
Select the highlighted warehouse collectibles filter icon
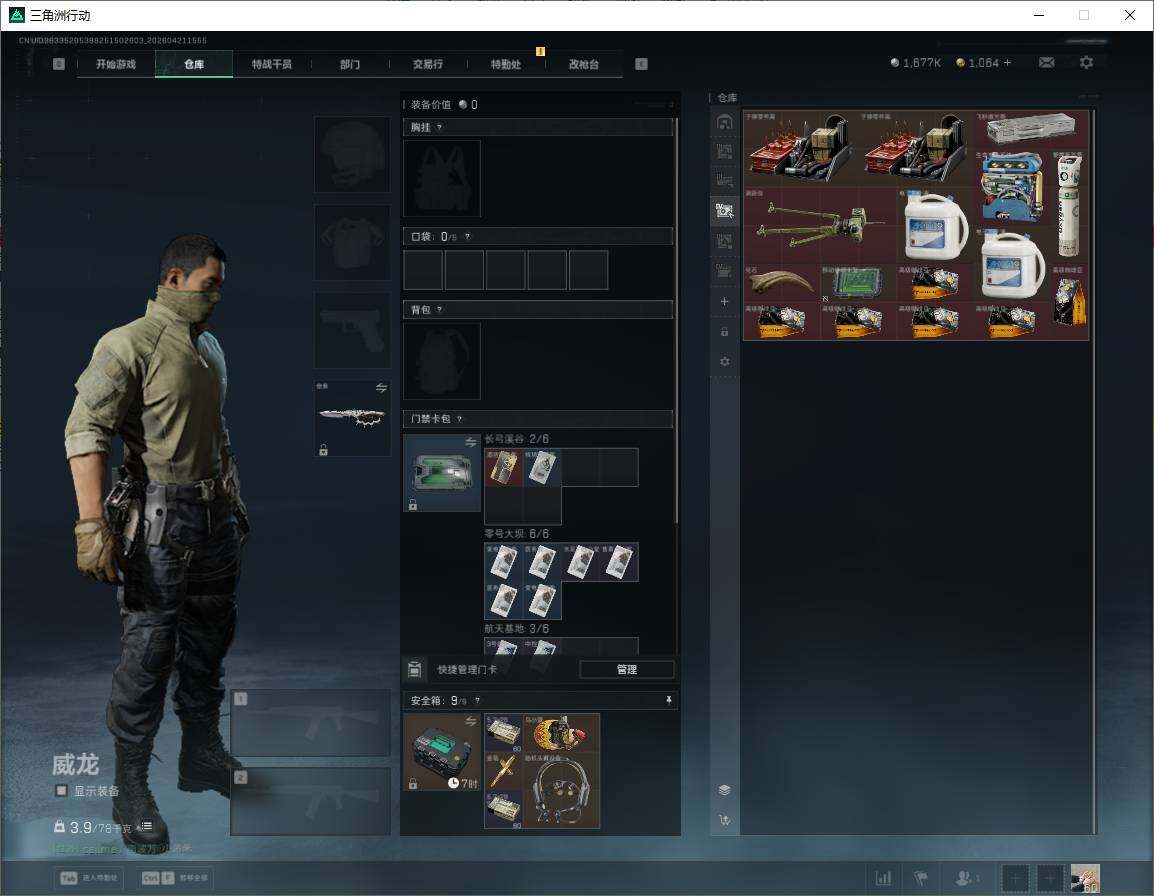coord(725,211)
